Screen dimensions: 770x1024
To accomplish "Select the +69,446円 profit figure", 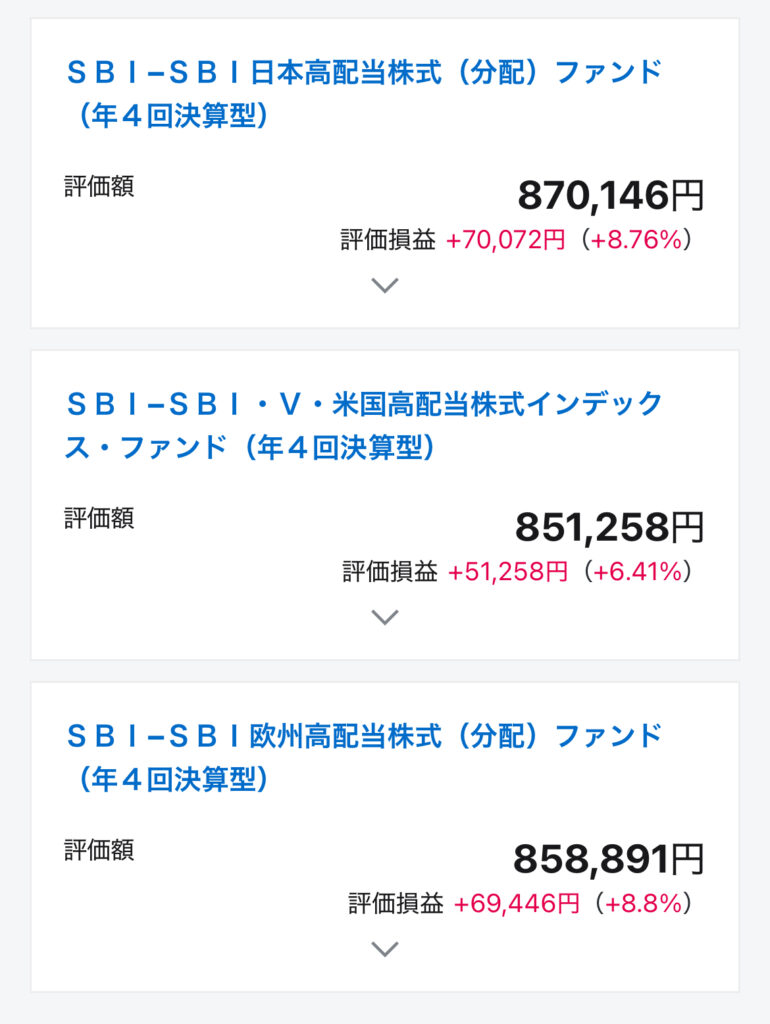I will 517,903.
